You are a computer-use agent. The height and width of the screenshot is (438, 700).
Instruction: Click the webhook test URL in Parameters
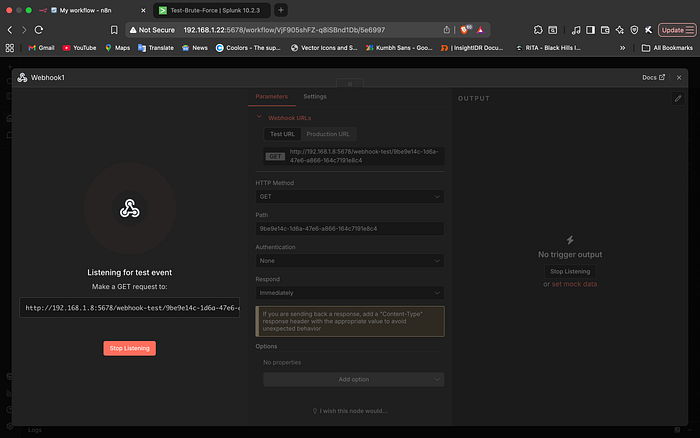click(364, 156)
